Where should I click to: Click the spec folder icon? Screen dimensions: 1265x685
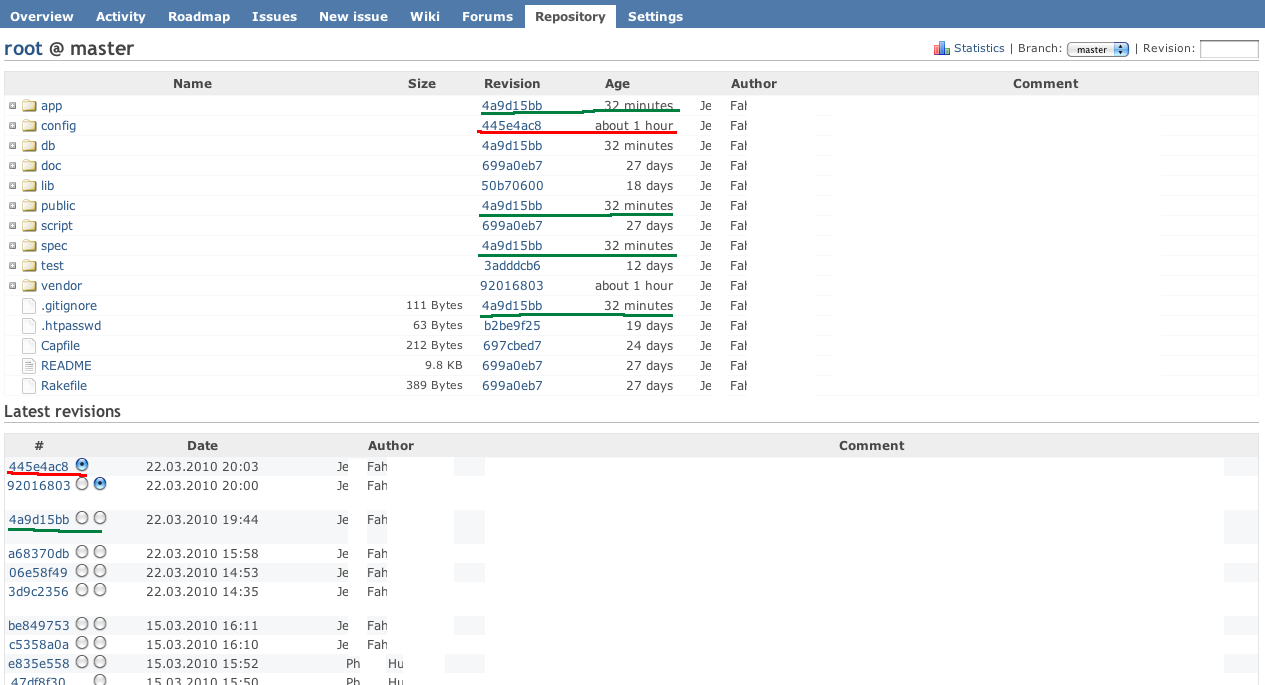click(29, 246)
